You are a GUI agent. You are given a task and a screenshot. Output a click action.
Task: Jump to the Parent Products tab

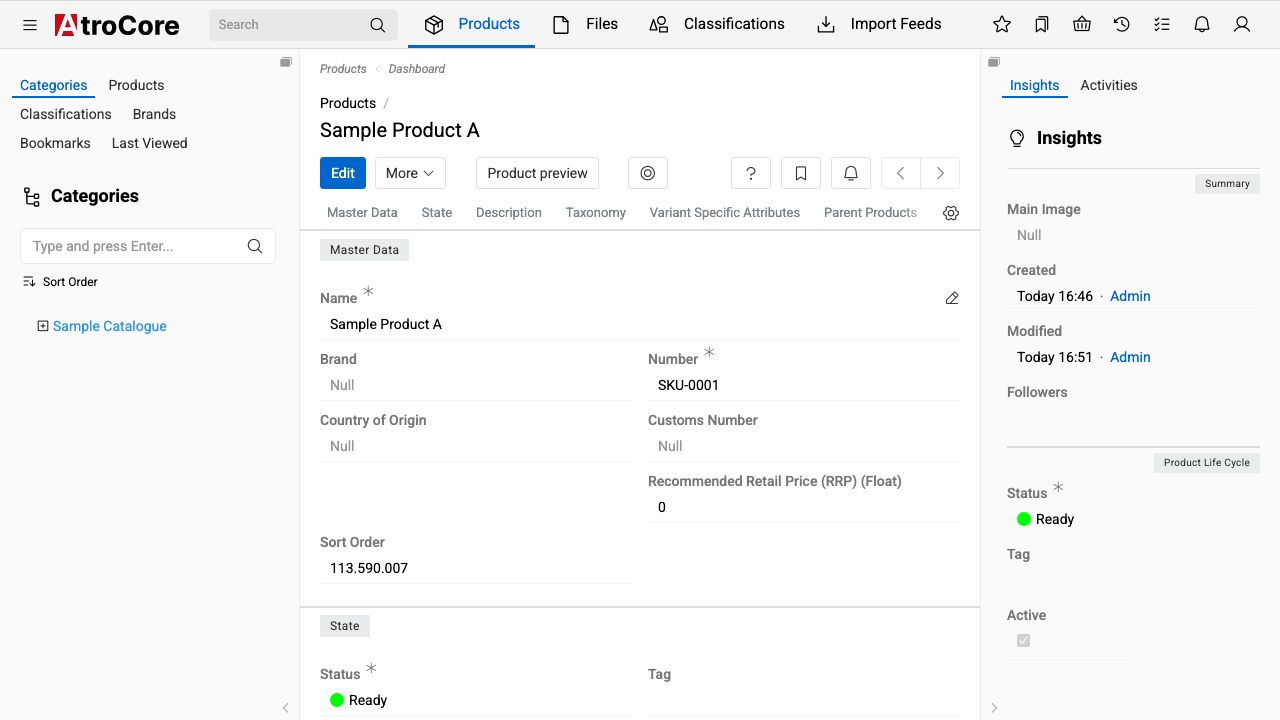tap(871, 213)
